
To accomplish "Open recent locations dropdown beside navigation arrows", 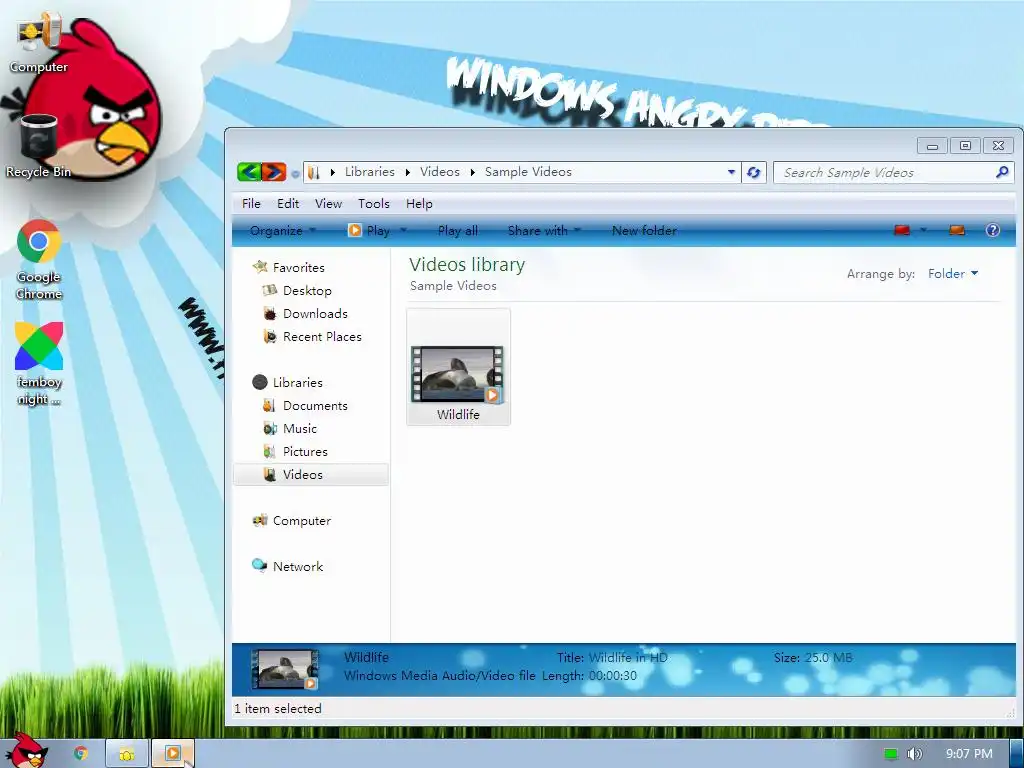I will tap(295, 174).
